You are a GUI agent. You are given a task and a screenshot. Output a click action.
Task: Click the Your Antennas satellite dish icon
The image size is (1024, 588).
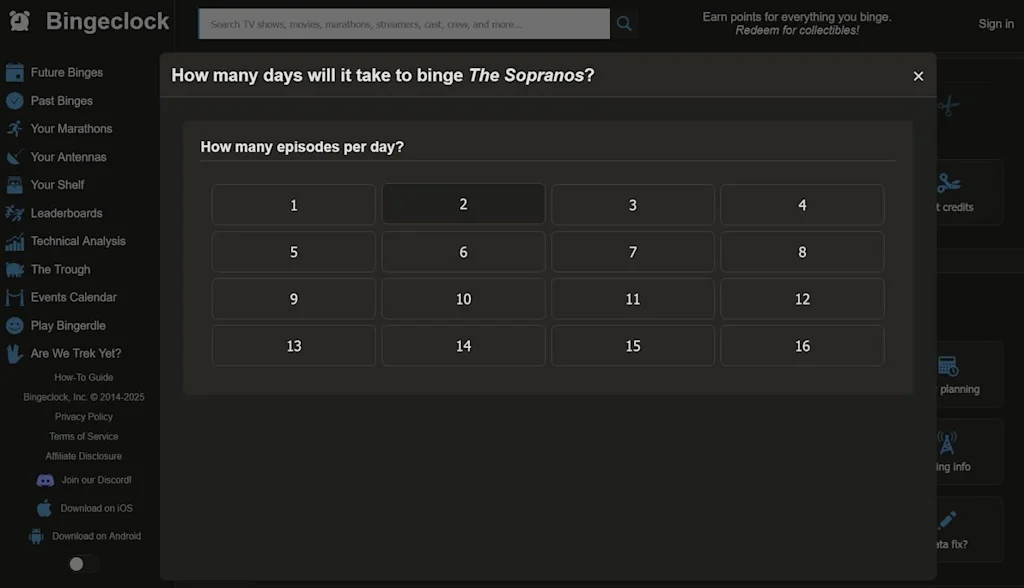tap(14, 157)
